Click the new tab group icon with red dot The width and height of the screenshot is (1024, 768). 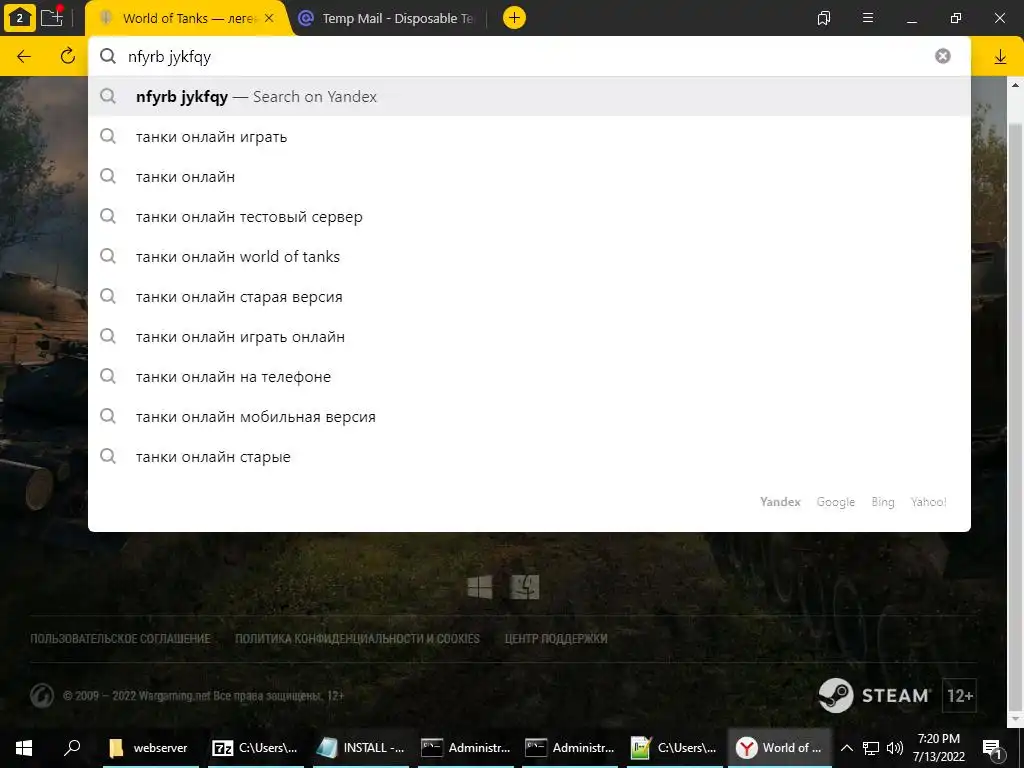click(52, 16)
